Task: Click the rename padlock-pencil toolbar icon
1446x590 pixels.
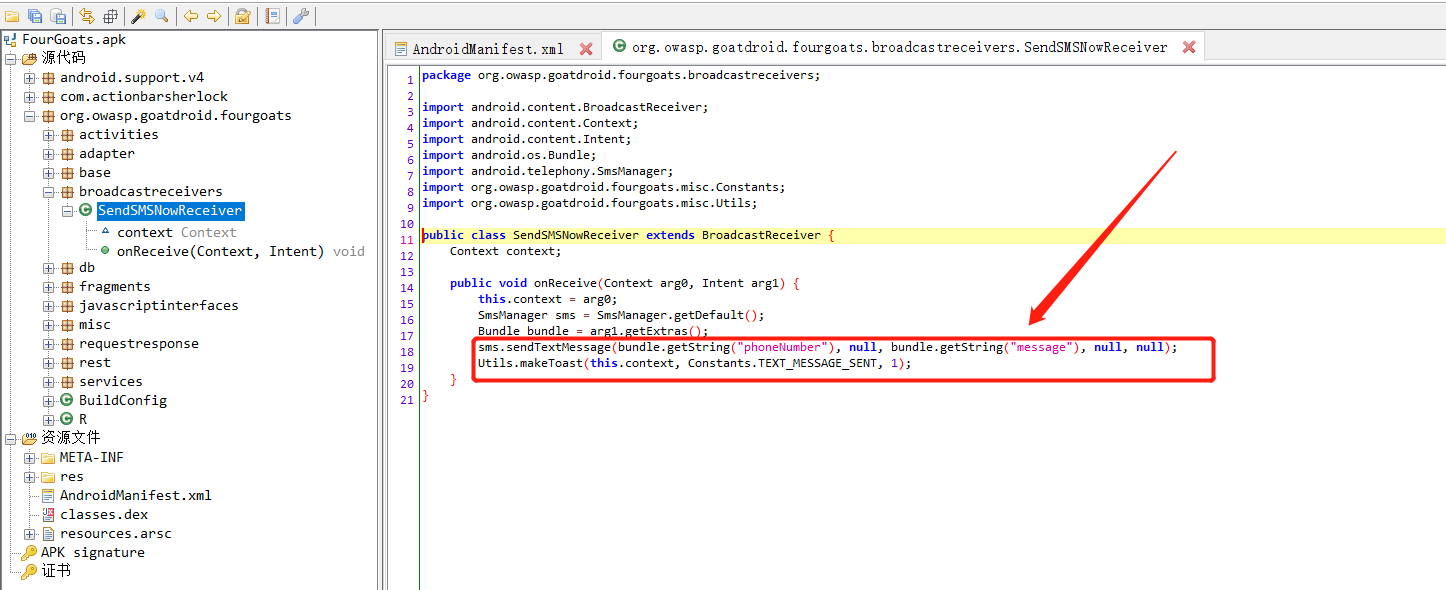Action: tap(243, 16)
